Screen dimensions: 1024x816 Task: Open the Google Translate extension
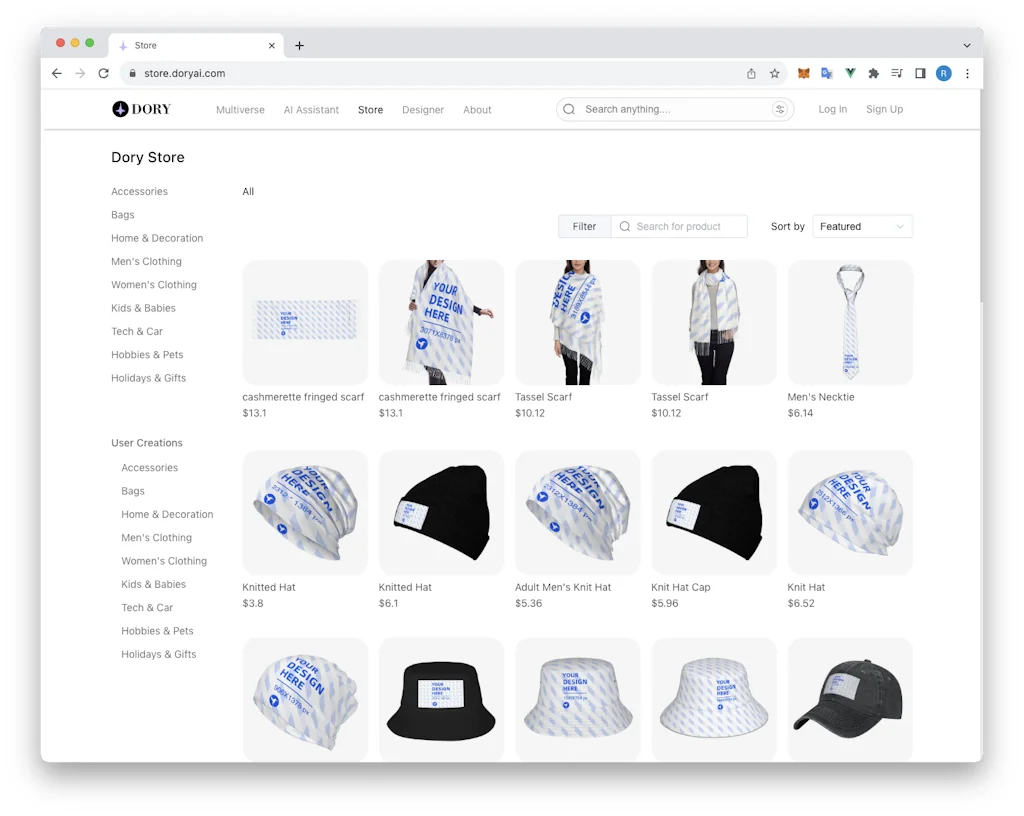[x=827, y=74]
